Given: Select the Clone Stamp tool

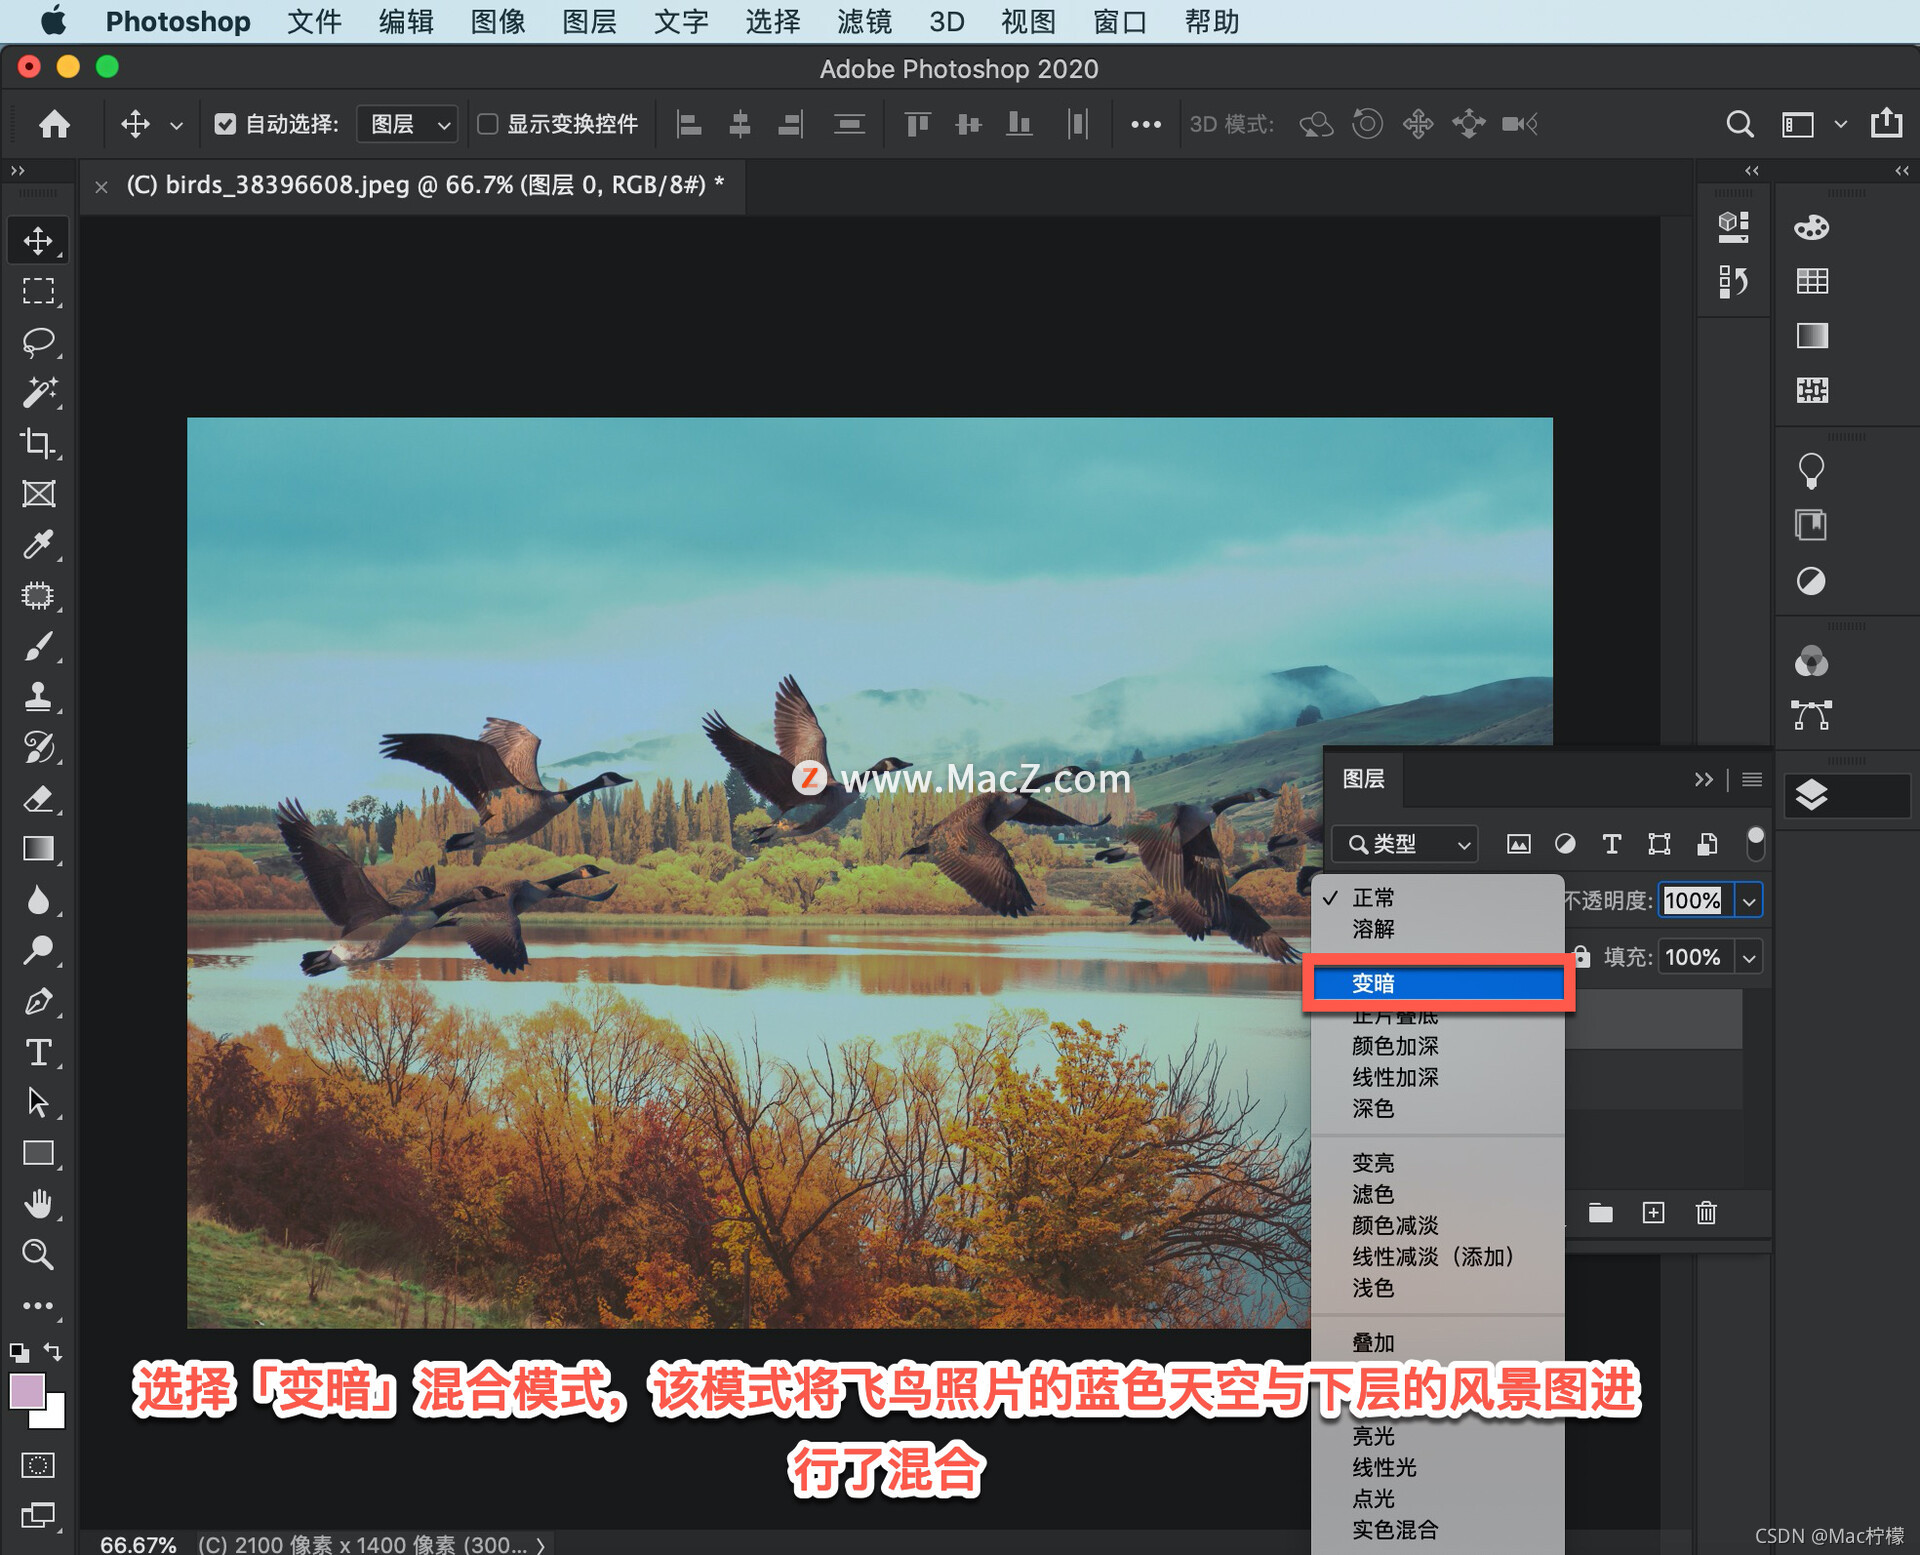Looking at the screenshot, I should coord(38,697).
